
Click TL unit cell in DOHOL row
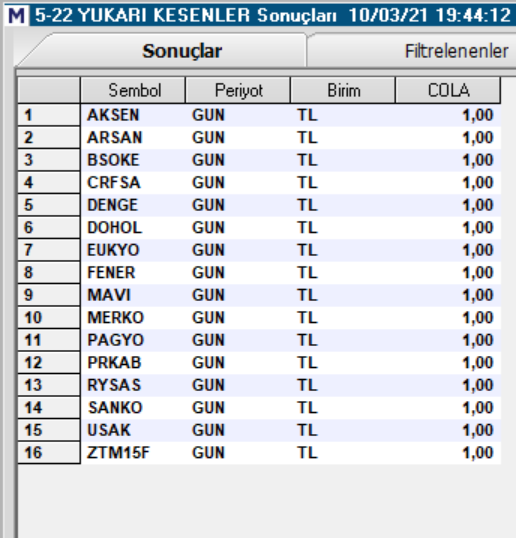pos(343,227)
